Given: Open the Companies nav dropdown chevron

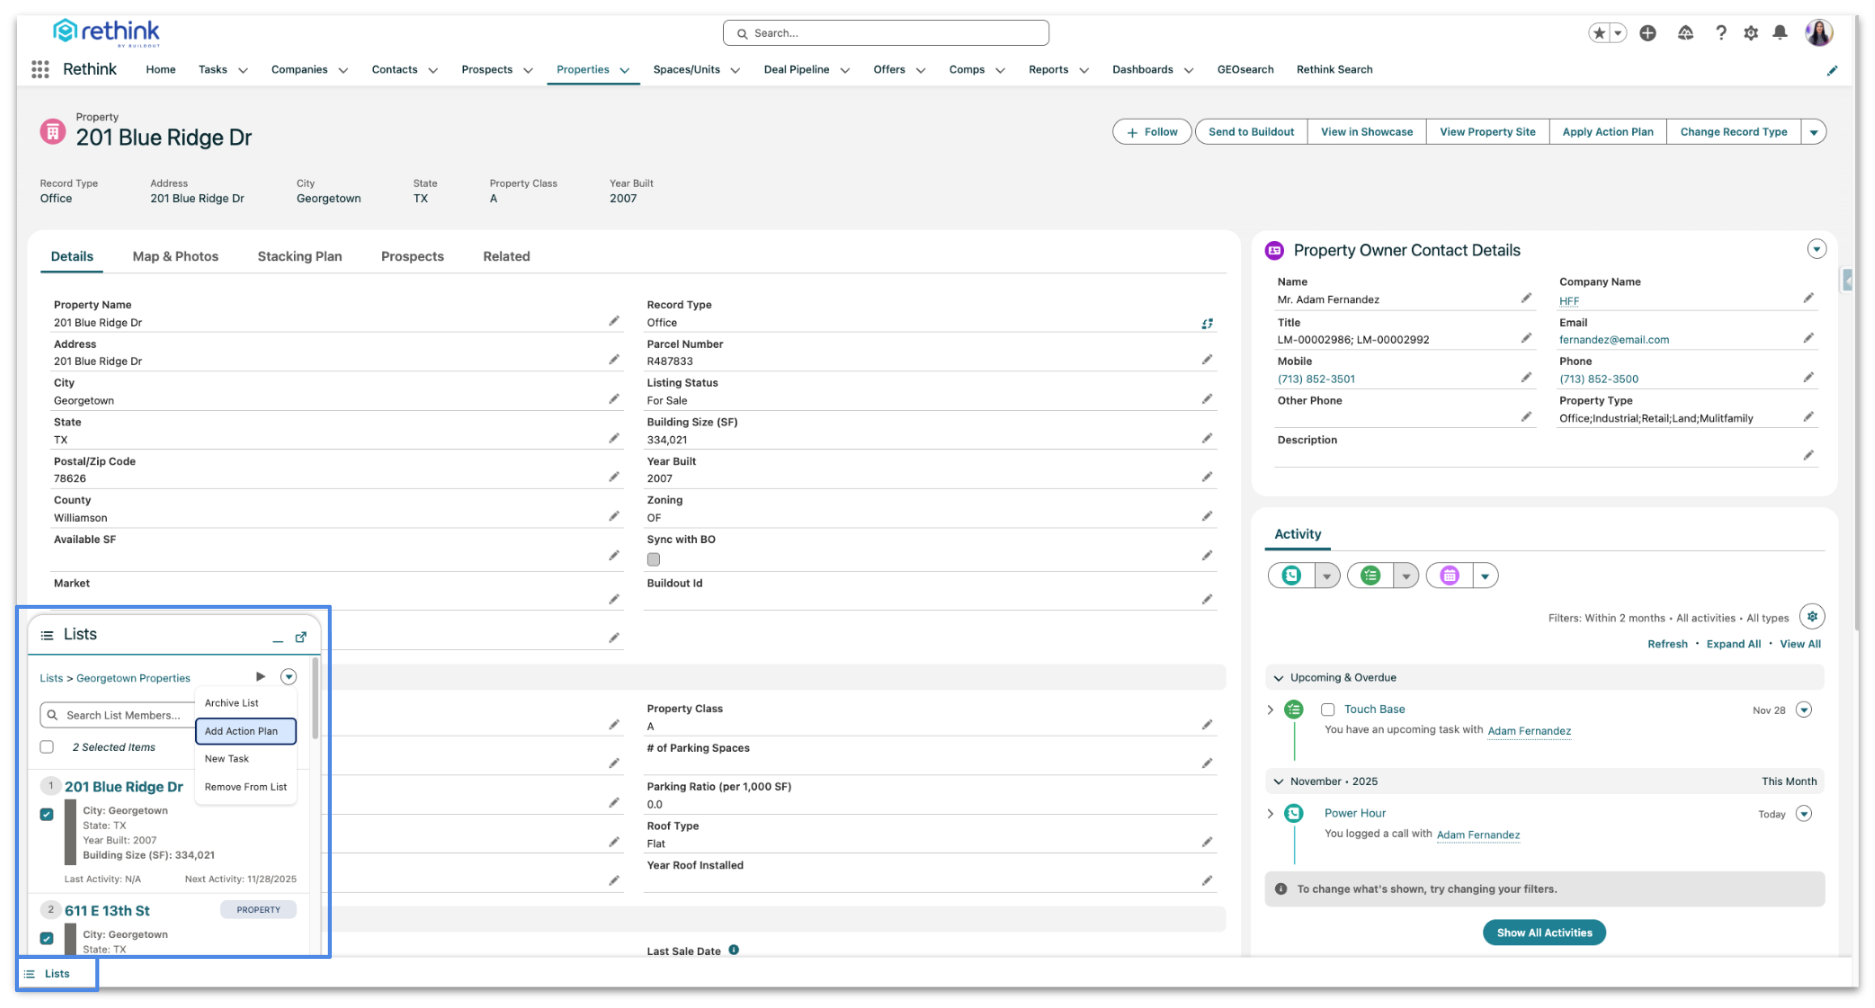Looking at the screenshot, I should (x=343, y=70).
